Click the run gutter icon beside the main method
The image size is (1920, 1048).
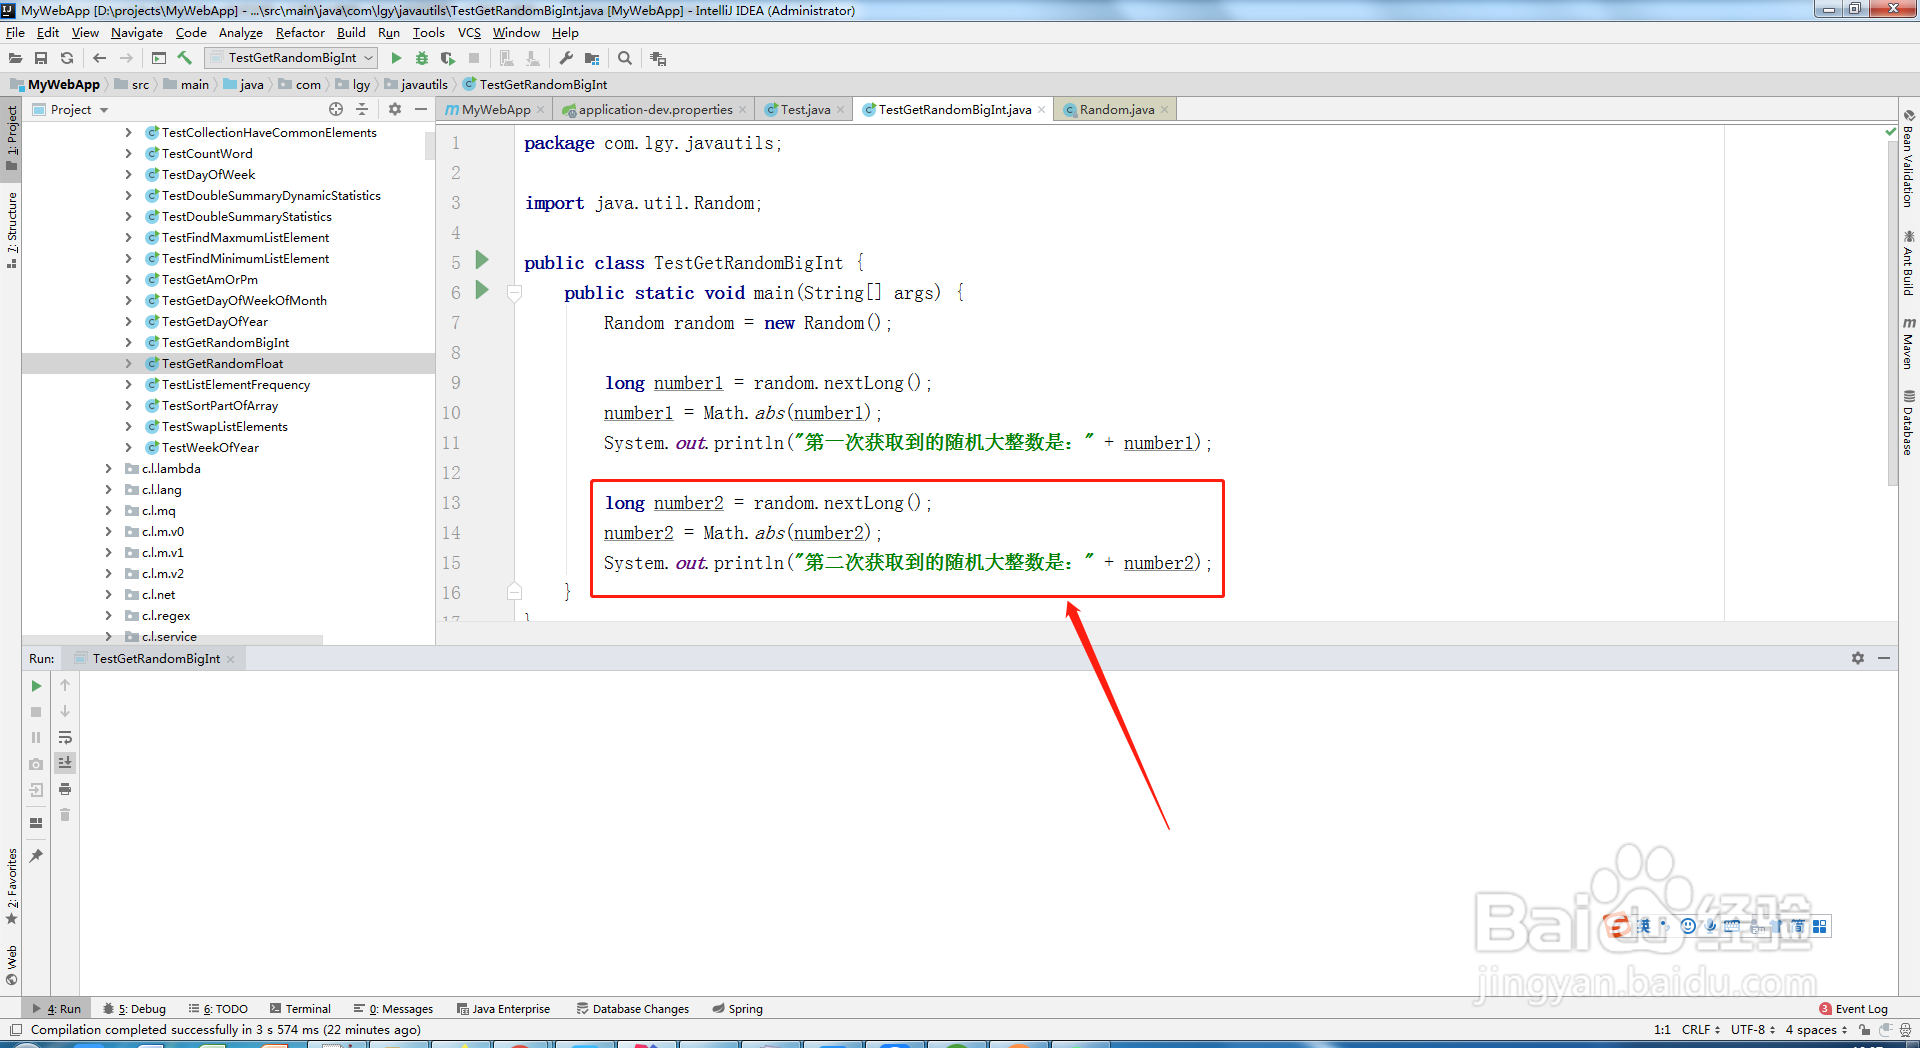pos(482,290)
